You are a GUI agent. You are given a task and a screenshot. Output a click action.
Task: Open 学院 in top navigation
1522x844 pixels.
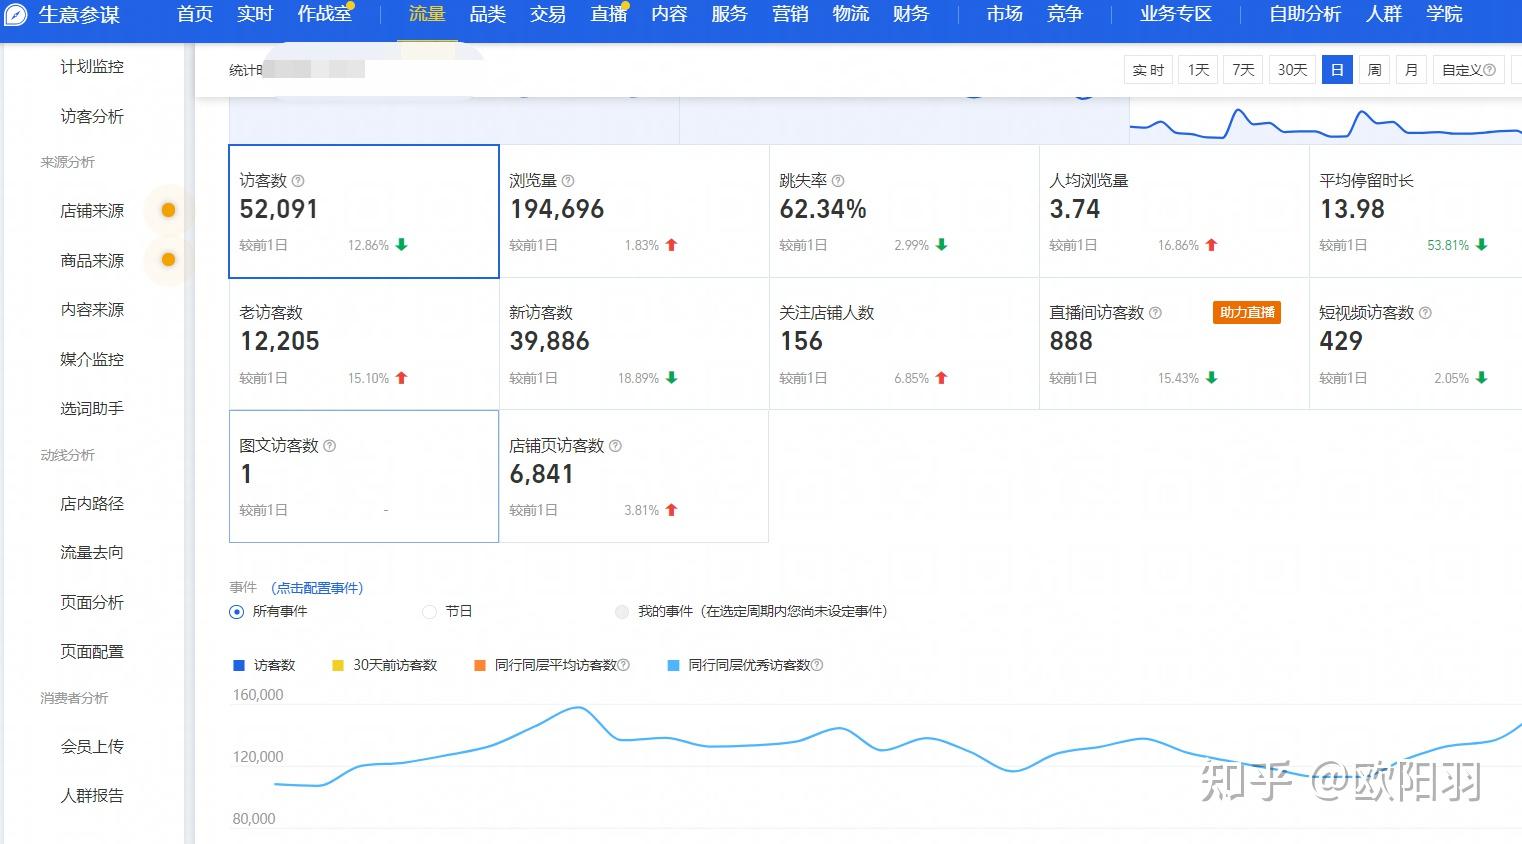pos(1444,14)
